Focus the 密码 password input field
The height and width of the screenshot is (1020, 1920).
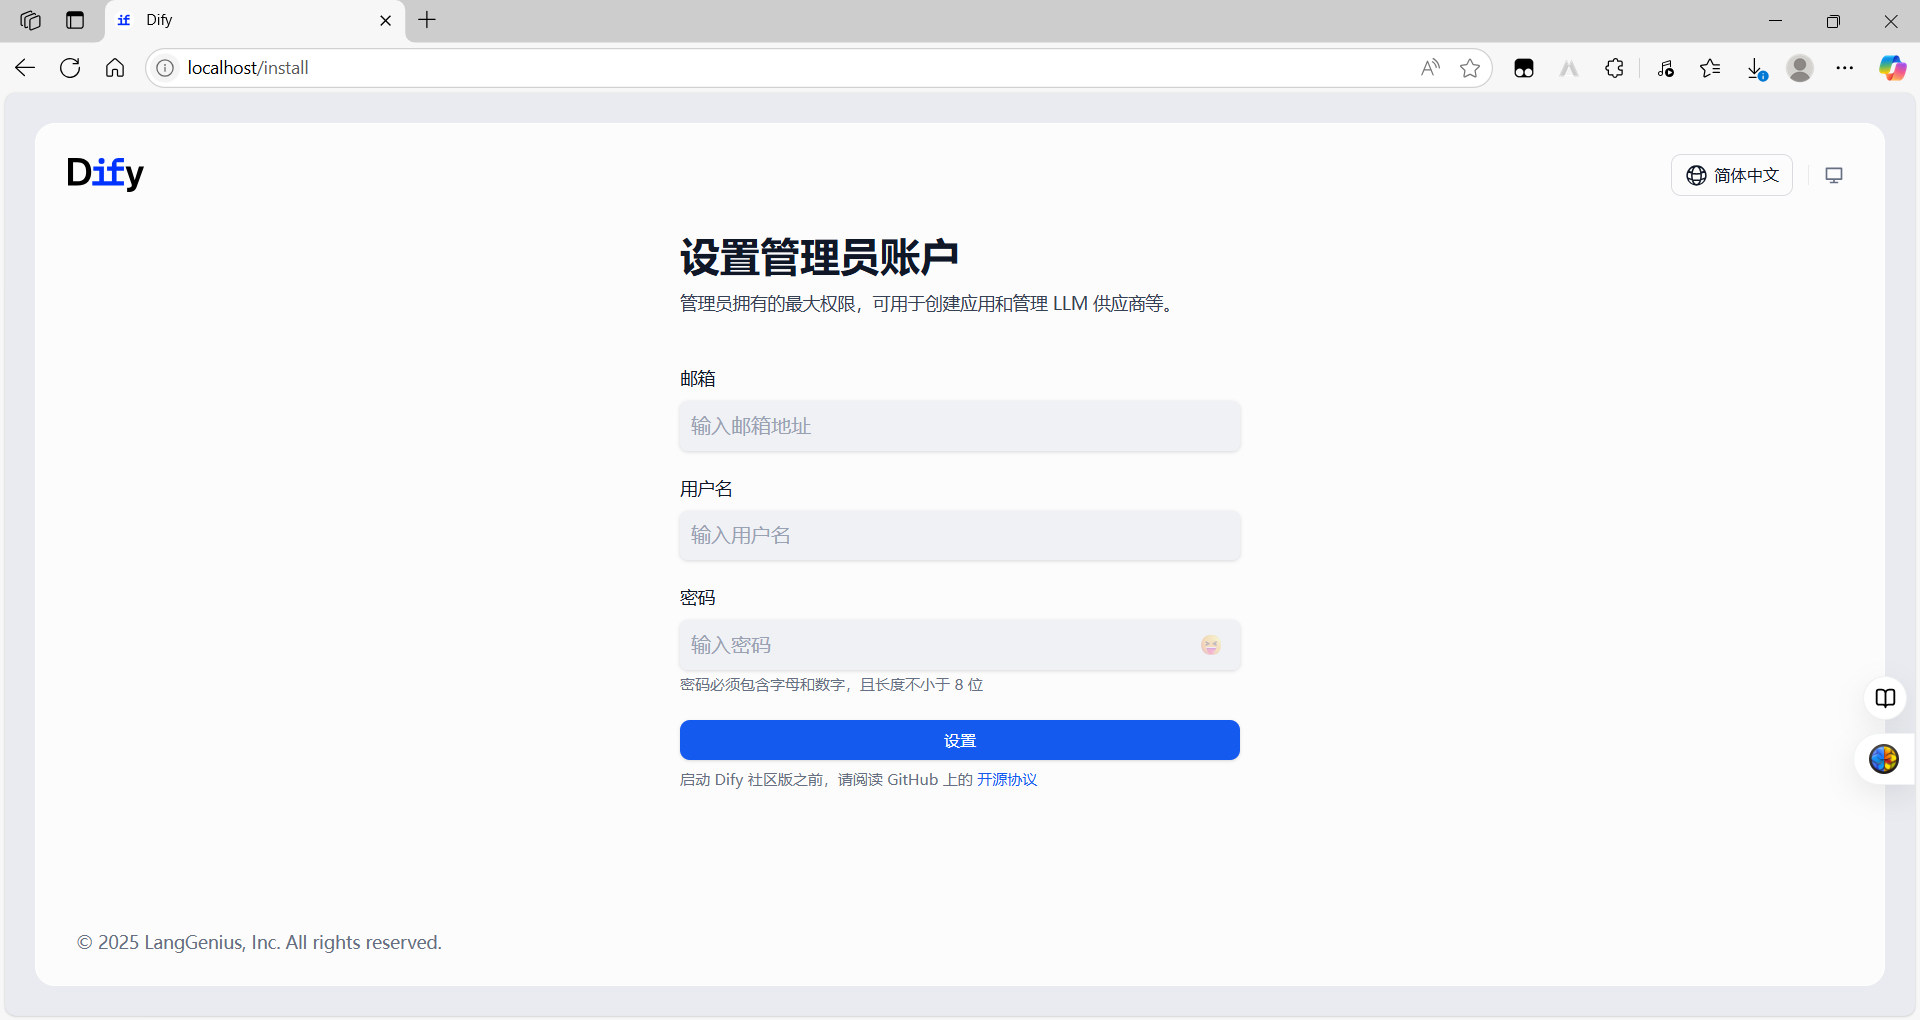(x=940, y=645)
